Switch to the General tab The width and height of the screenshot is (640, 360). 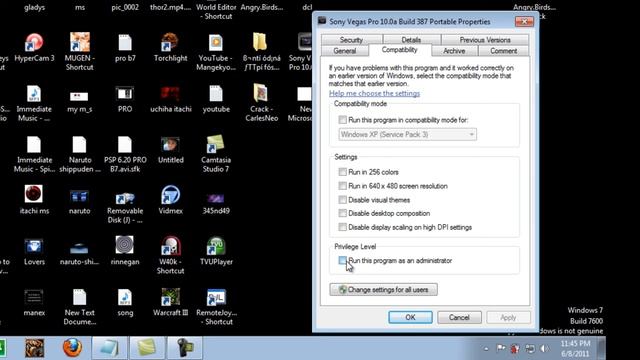(x=345, y=51)
